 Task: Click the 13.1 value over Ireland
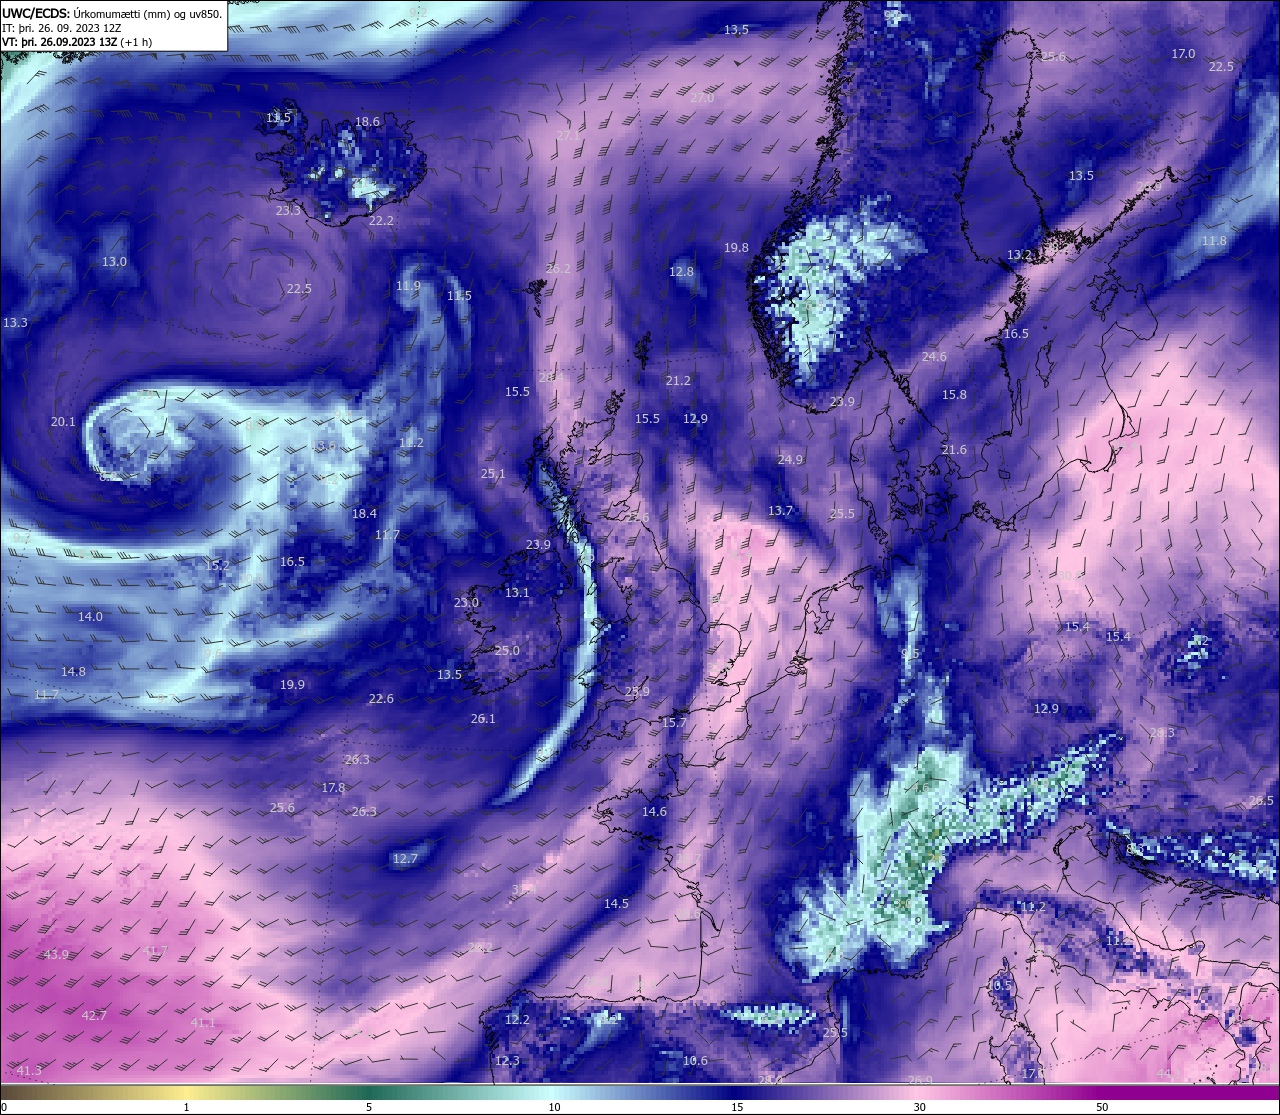517,592
